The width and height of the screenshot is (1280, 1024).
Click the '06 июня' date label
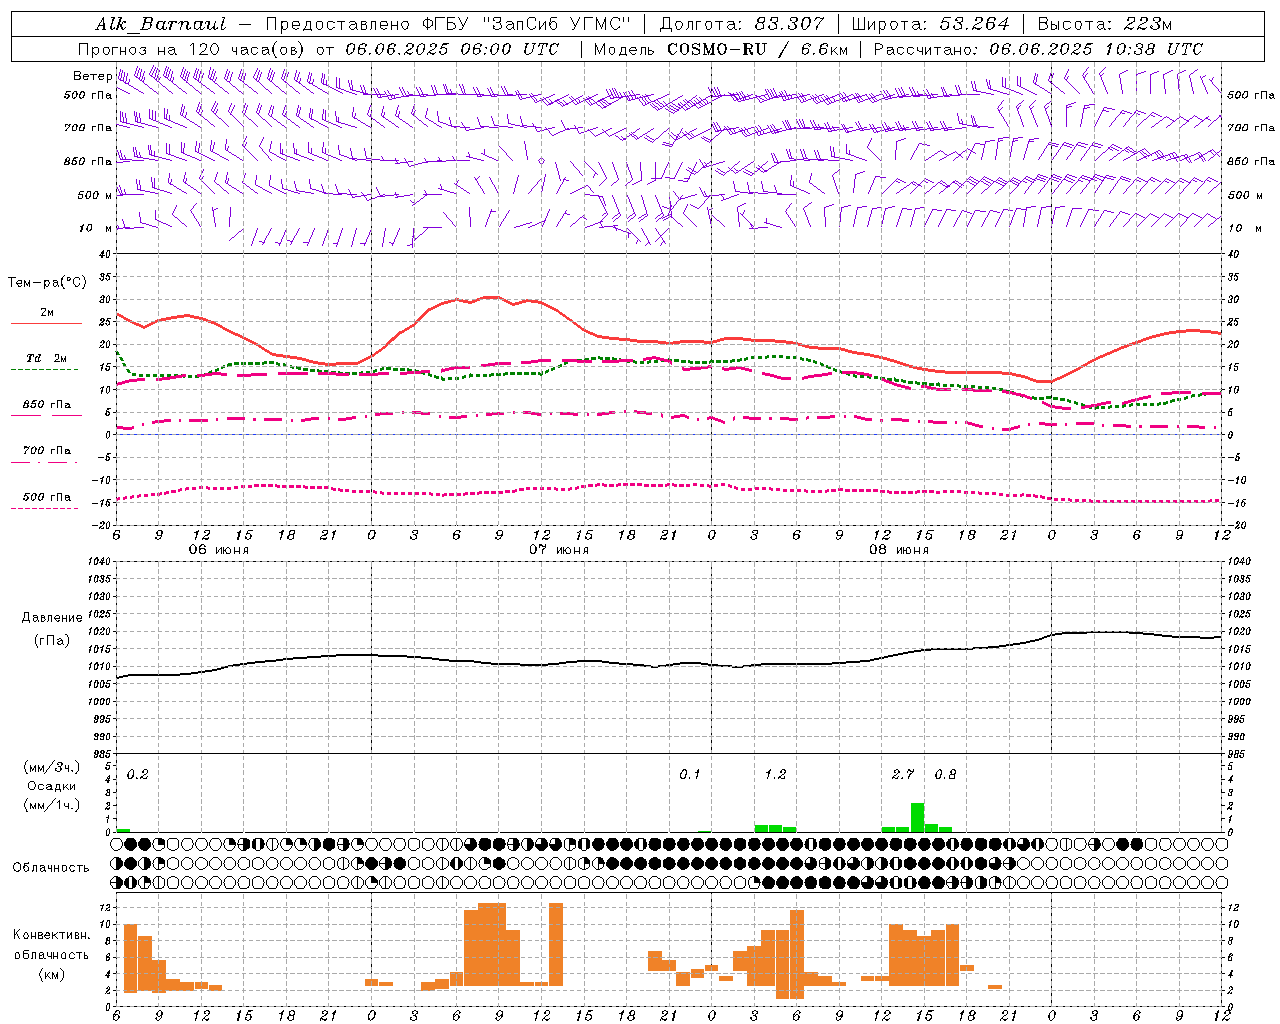[x=219, y=550]
